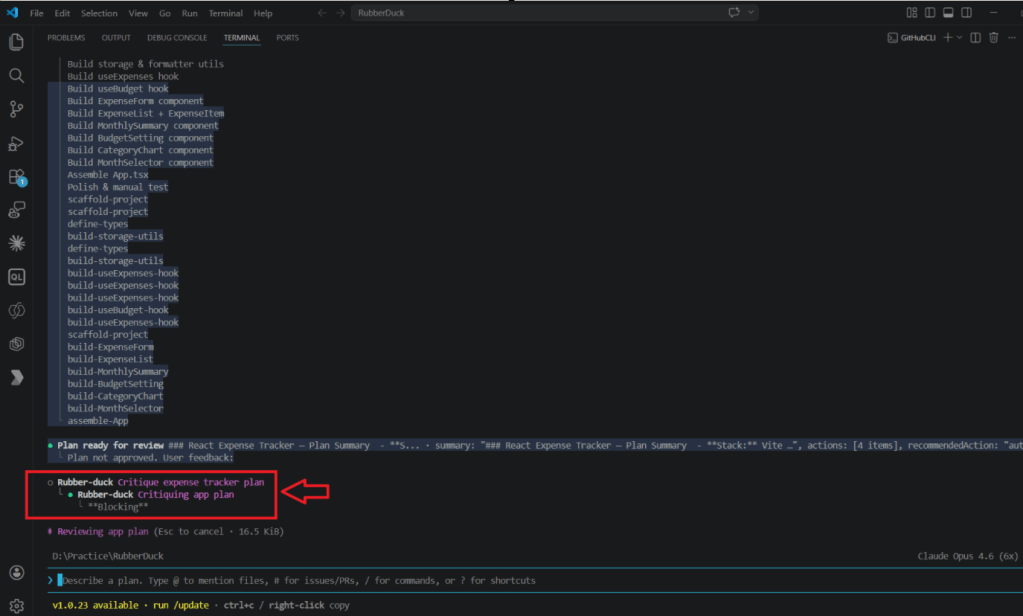Open the Terminal menu in menu bar
The width and height of the screenshot is (1023, 616).
coord(225,13)
